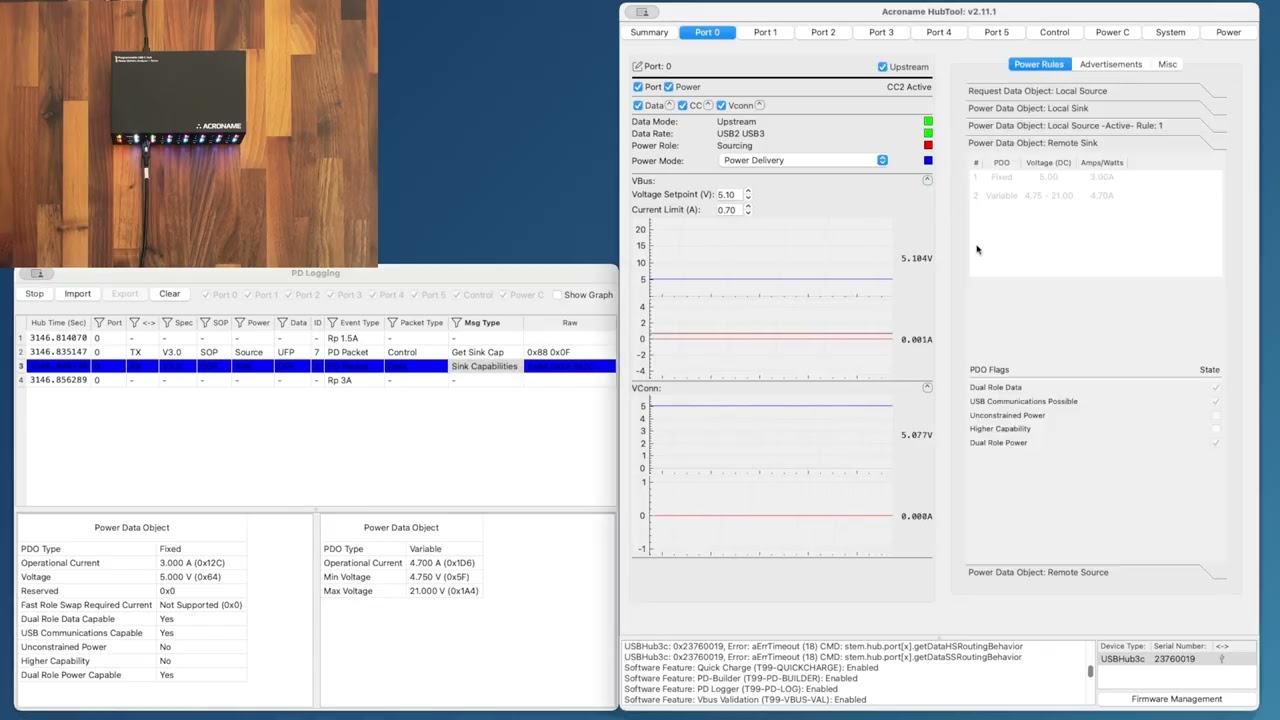The width and height of the screenshot is (1280, 720).
Task: Click the Event Type column filter funnel
Action: point(332,323)
